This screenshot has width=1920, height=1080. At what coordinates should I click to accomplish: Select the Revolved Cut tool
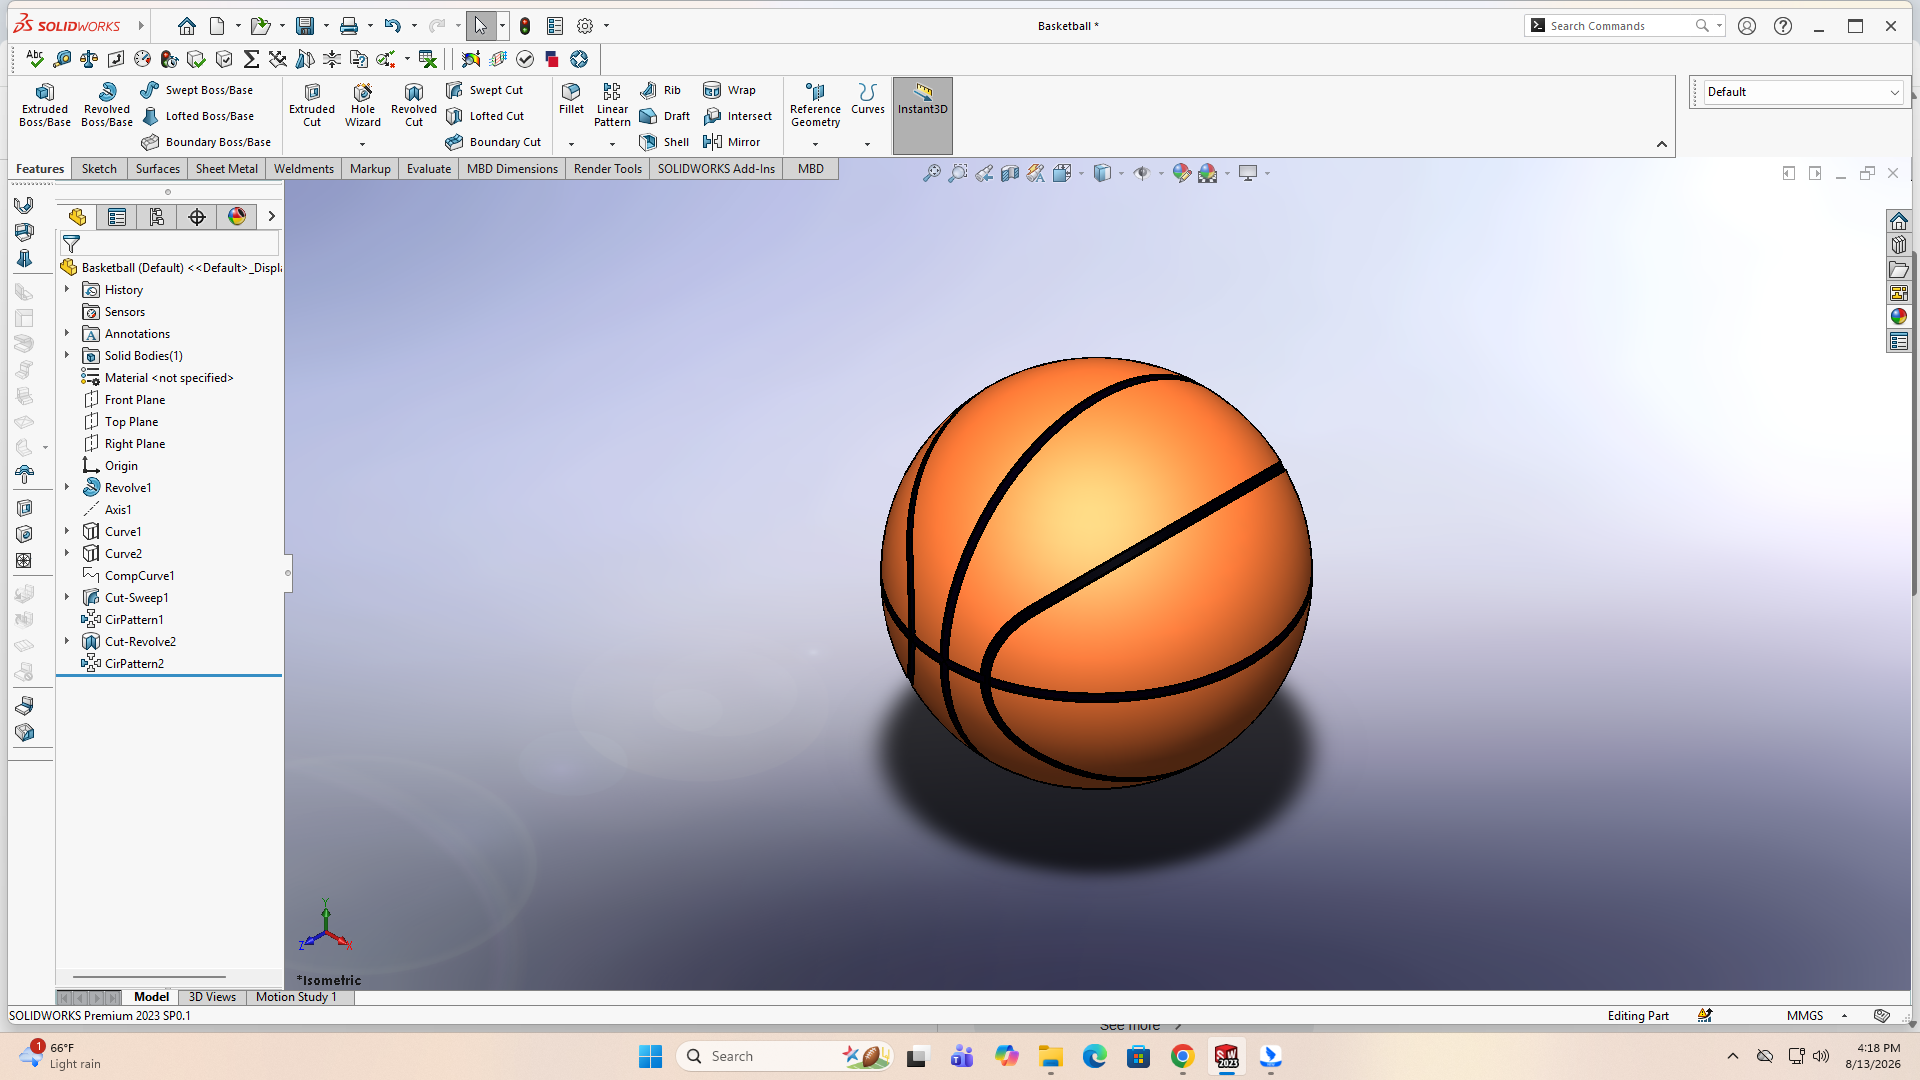[414, 105]
